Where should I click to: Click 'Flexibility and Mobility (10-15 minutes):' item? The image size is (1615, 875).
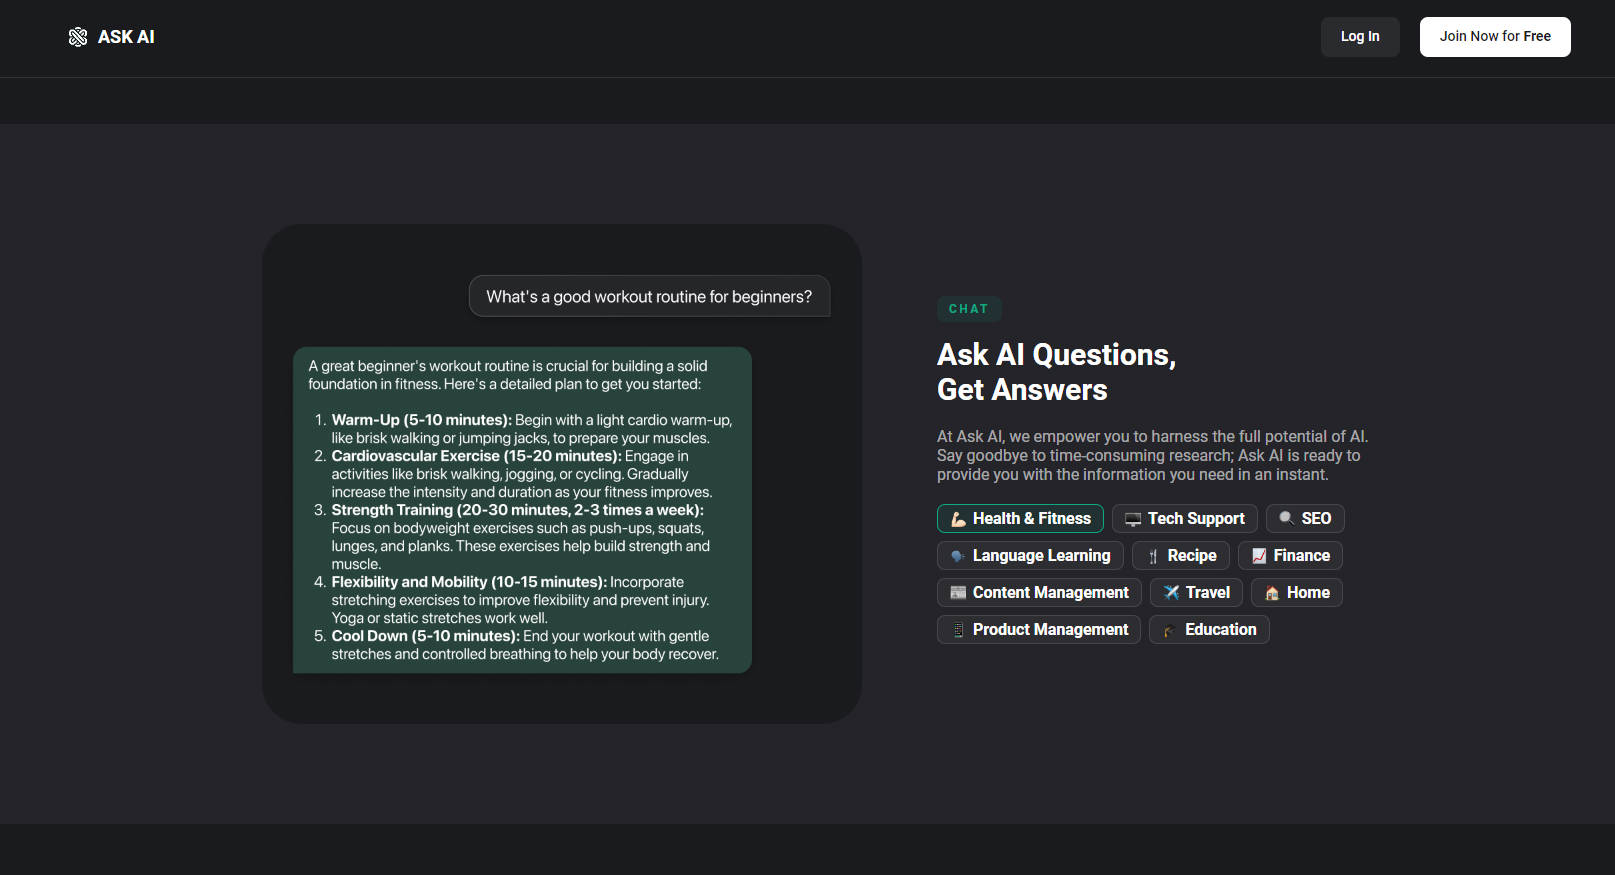click(469, 582)
